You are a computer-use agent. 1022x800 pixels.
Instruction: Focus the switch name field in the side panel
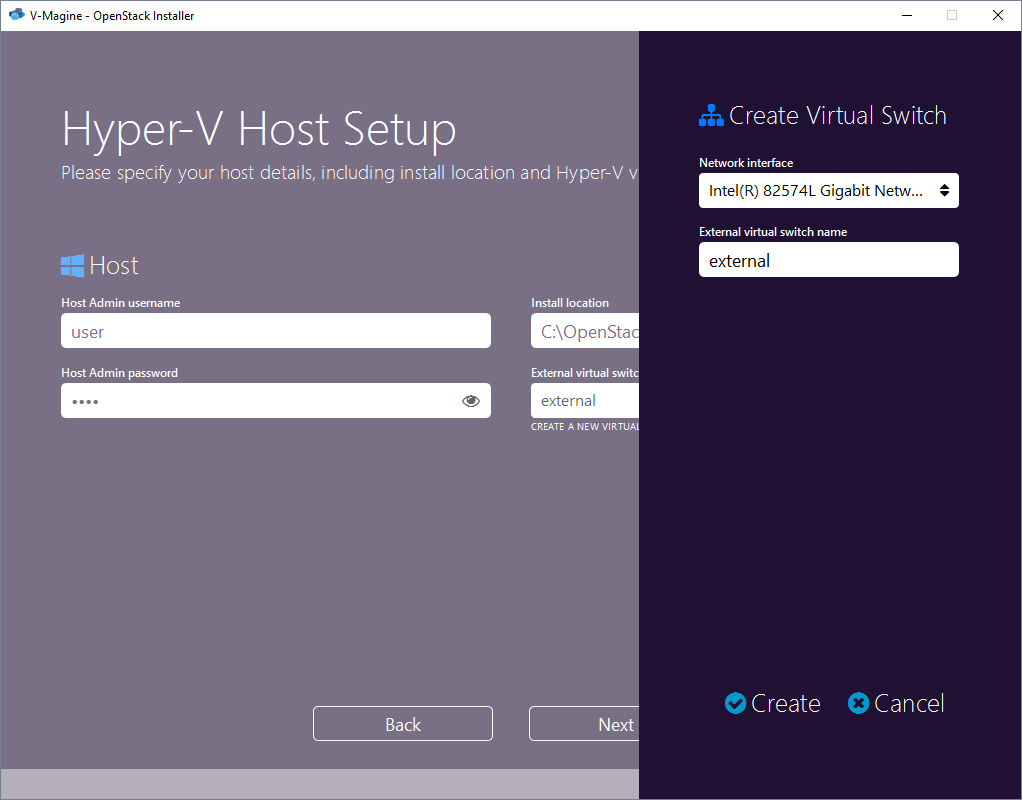[x=828, y=260]
